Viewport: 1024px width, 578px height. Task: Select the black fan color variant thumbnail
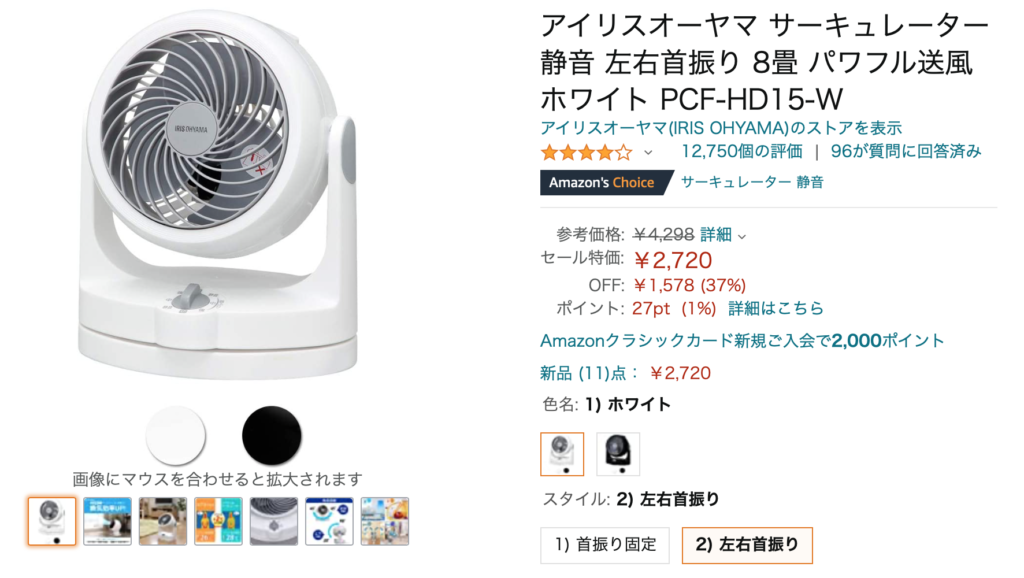coord(618,454)
